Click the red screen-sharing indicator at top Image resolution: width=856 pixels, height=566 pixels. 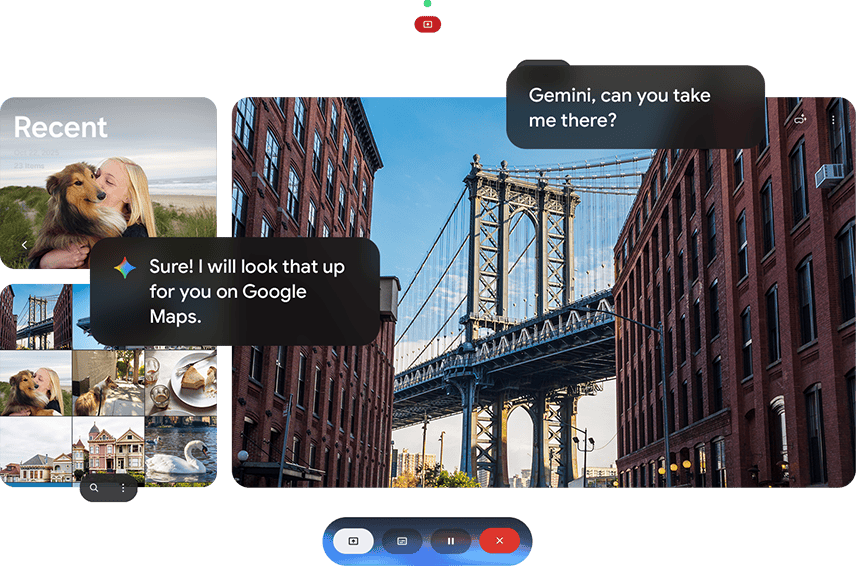427,24
